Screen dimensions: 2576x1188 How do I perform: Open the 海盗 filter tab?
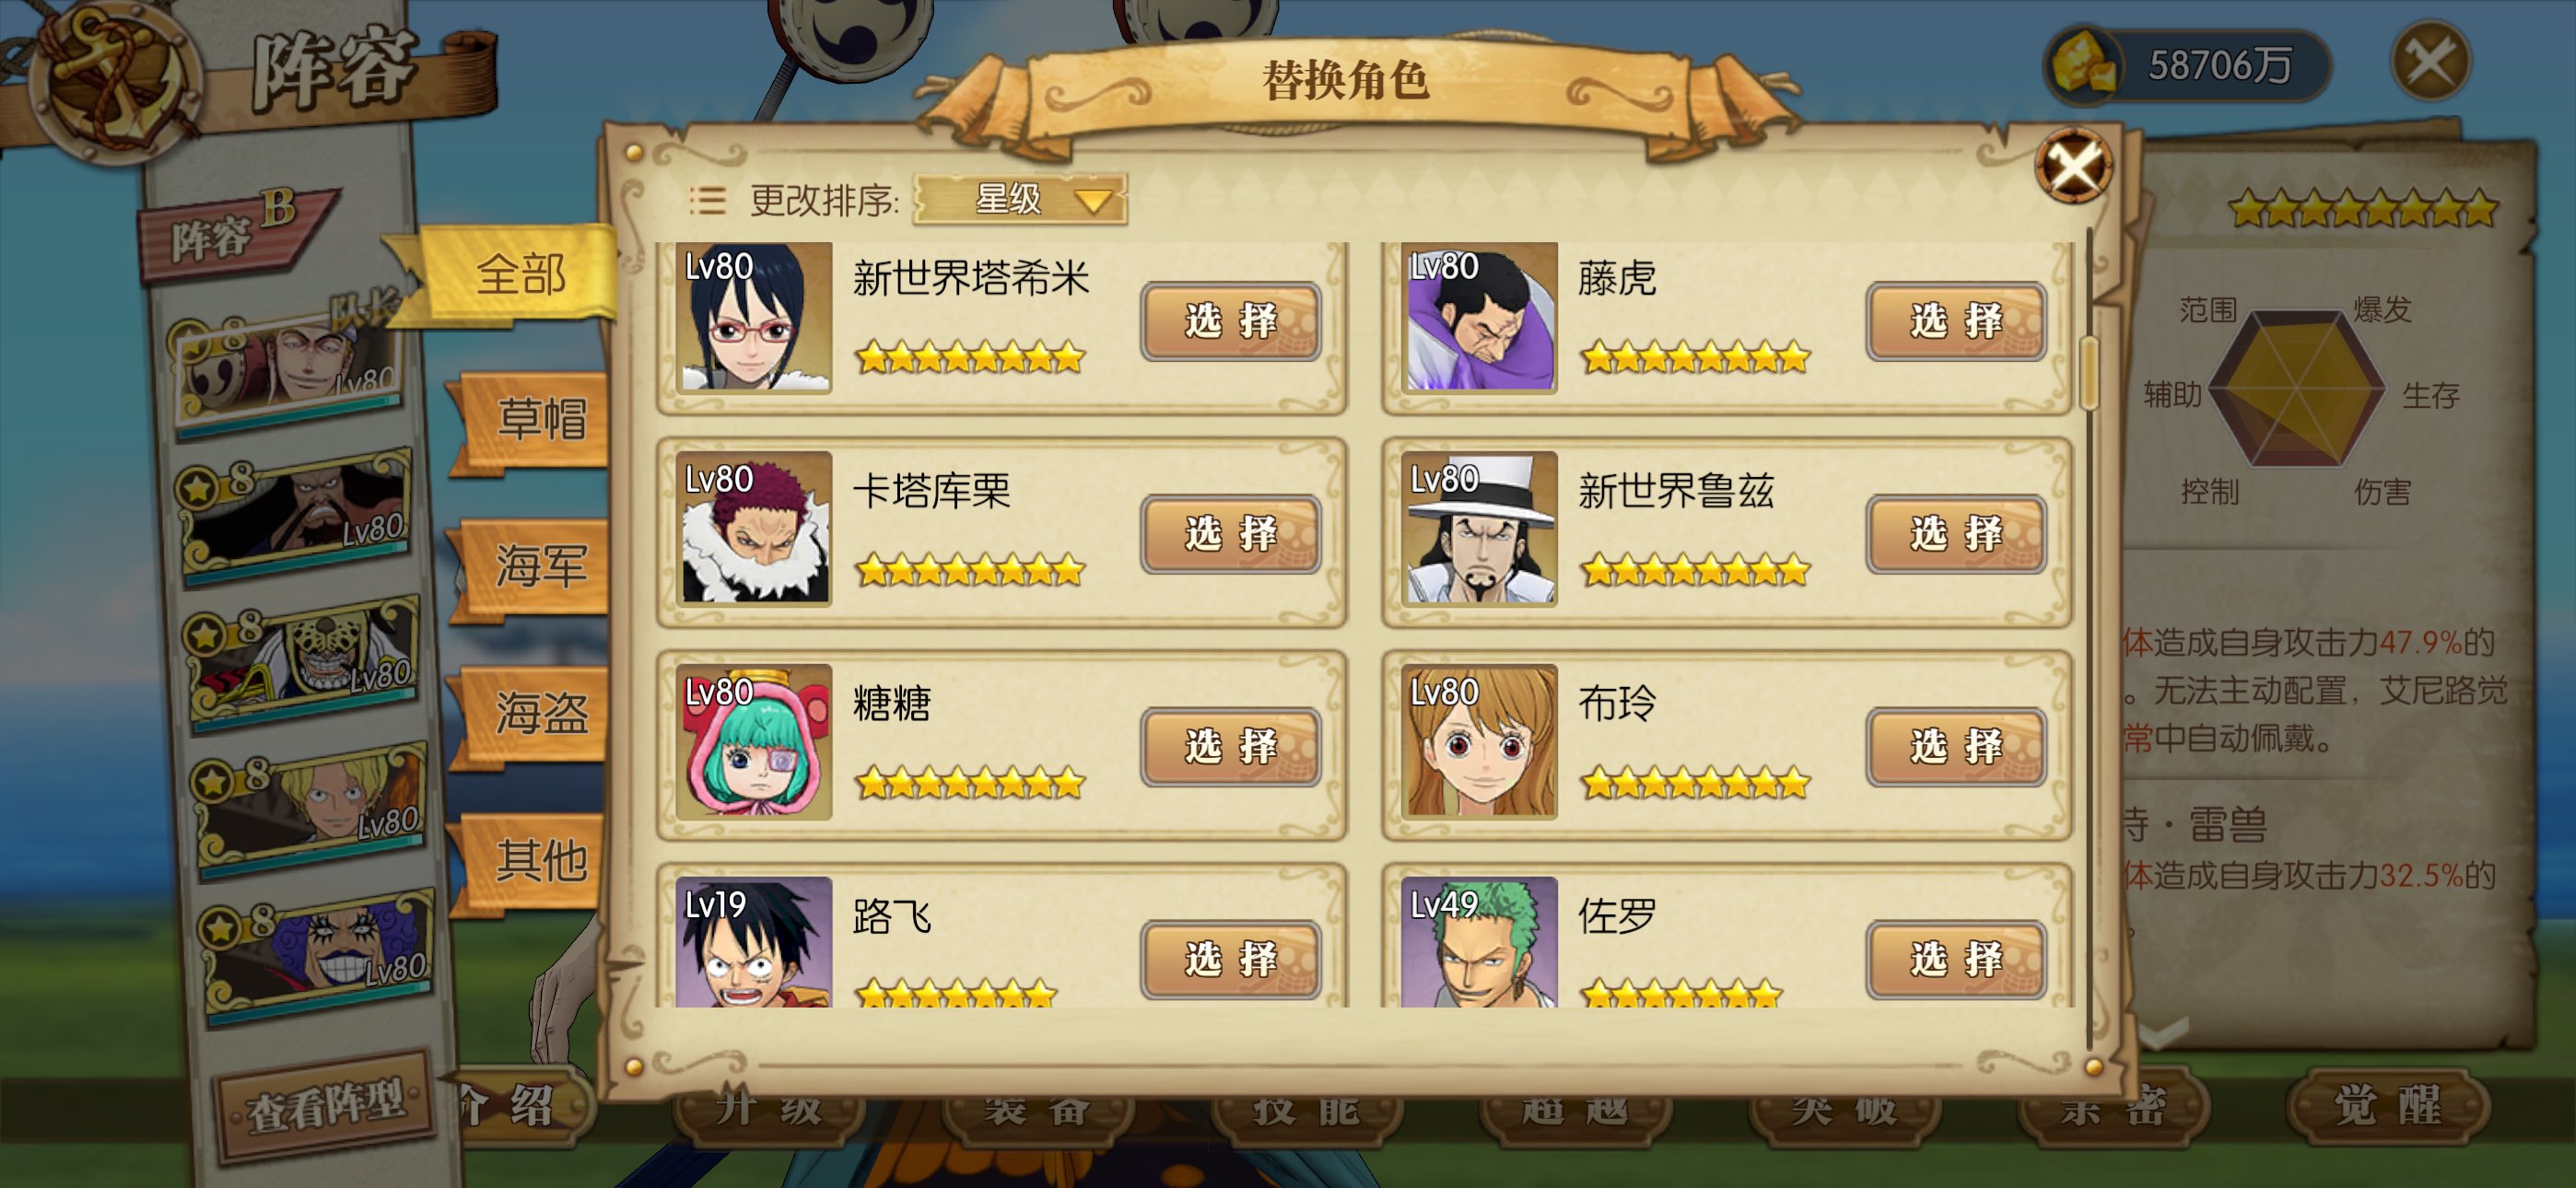[538, 713]
